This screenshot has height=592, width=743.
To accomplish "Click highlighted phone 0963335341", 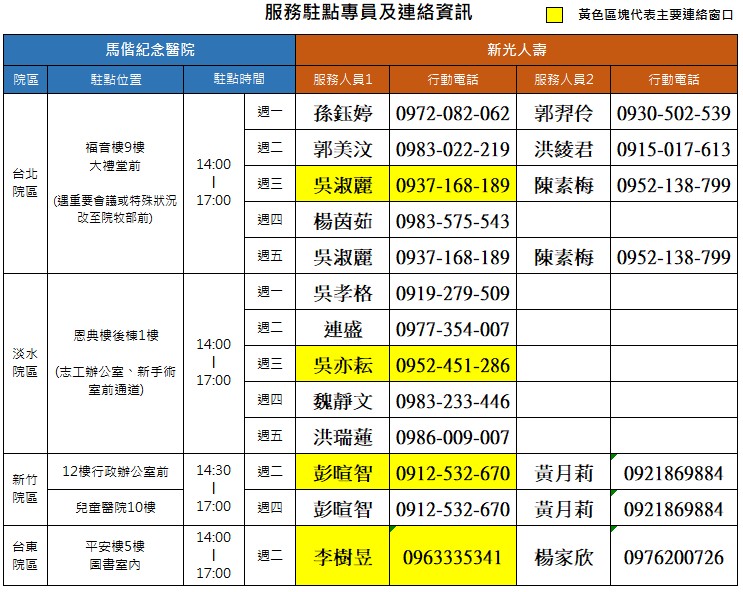I will click(453, 557).
